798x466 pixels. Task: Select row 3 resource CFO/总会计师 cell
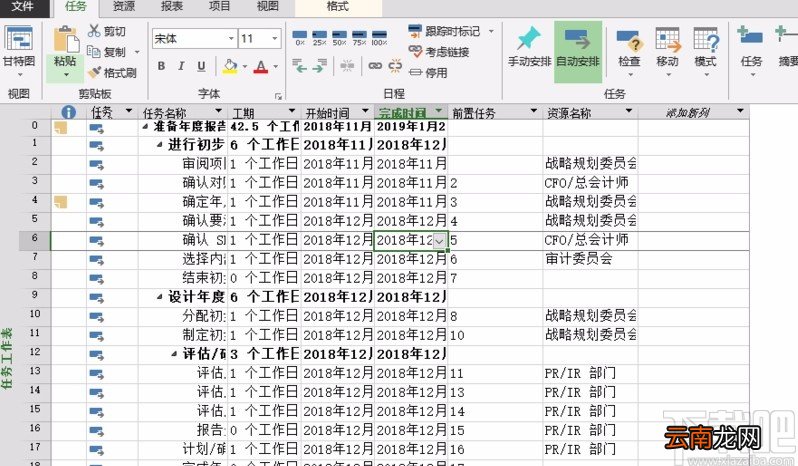click(590, 183)
